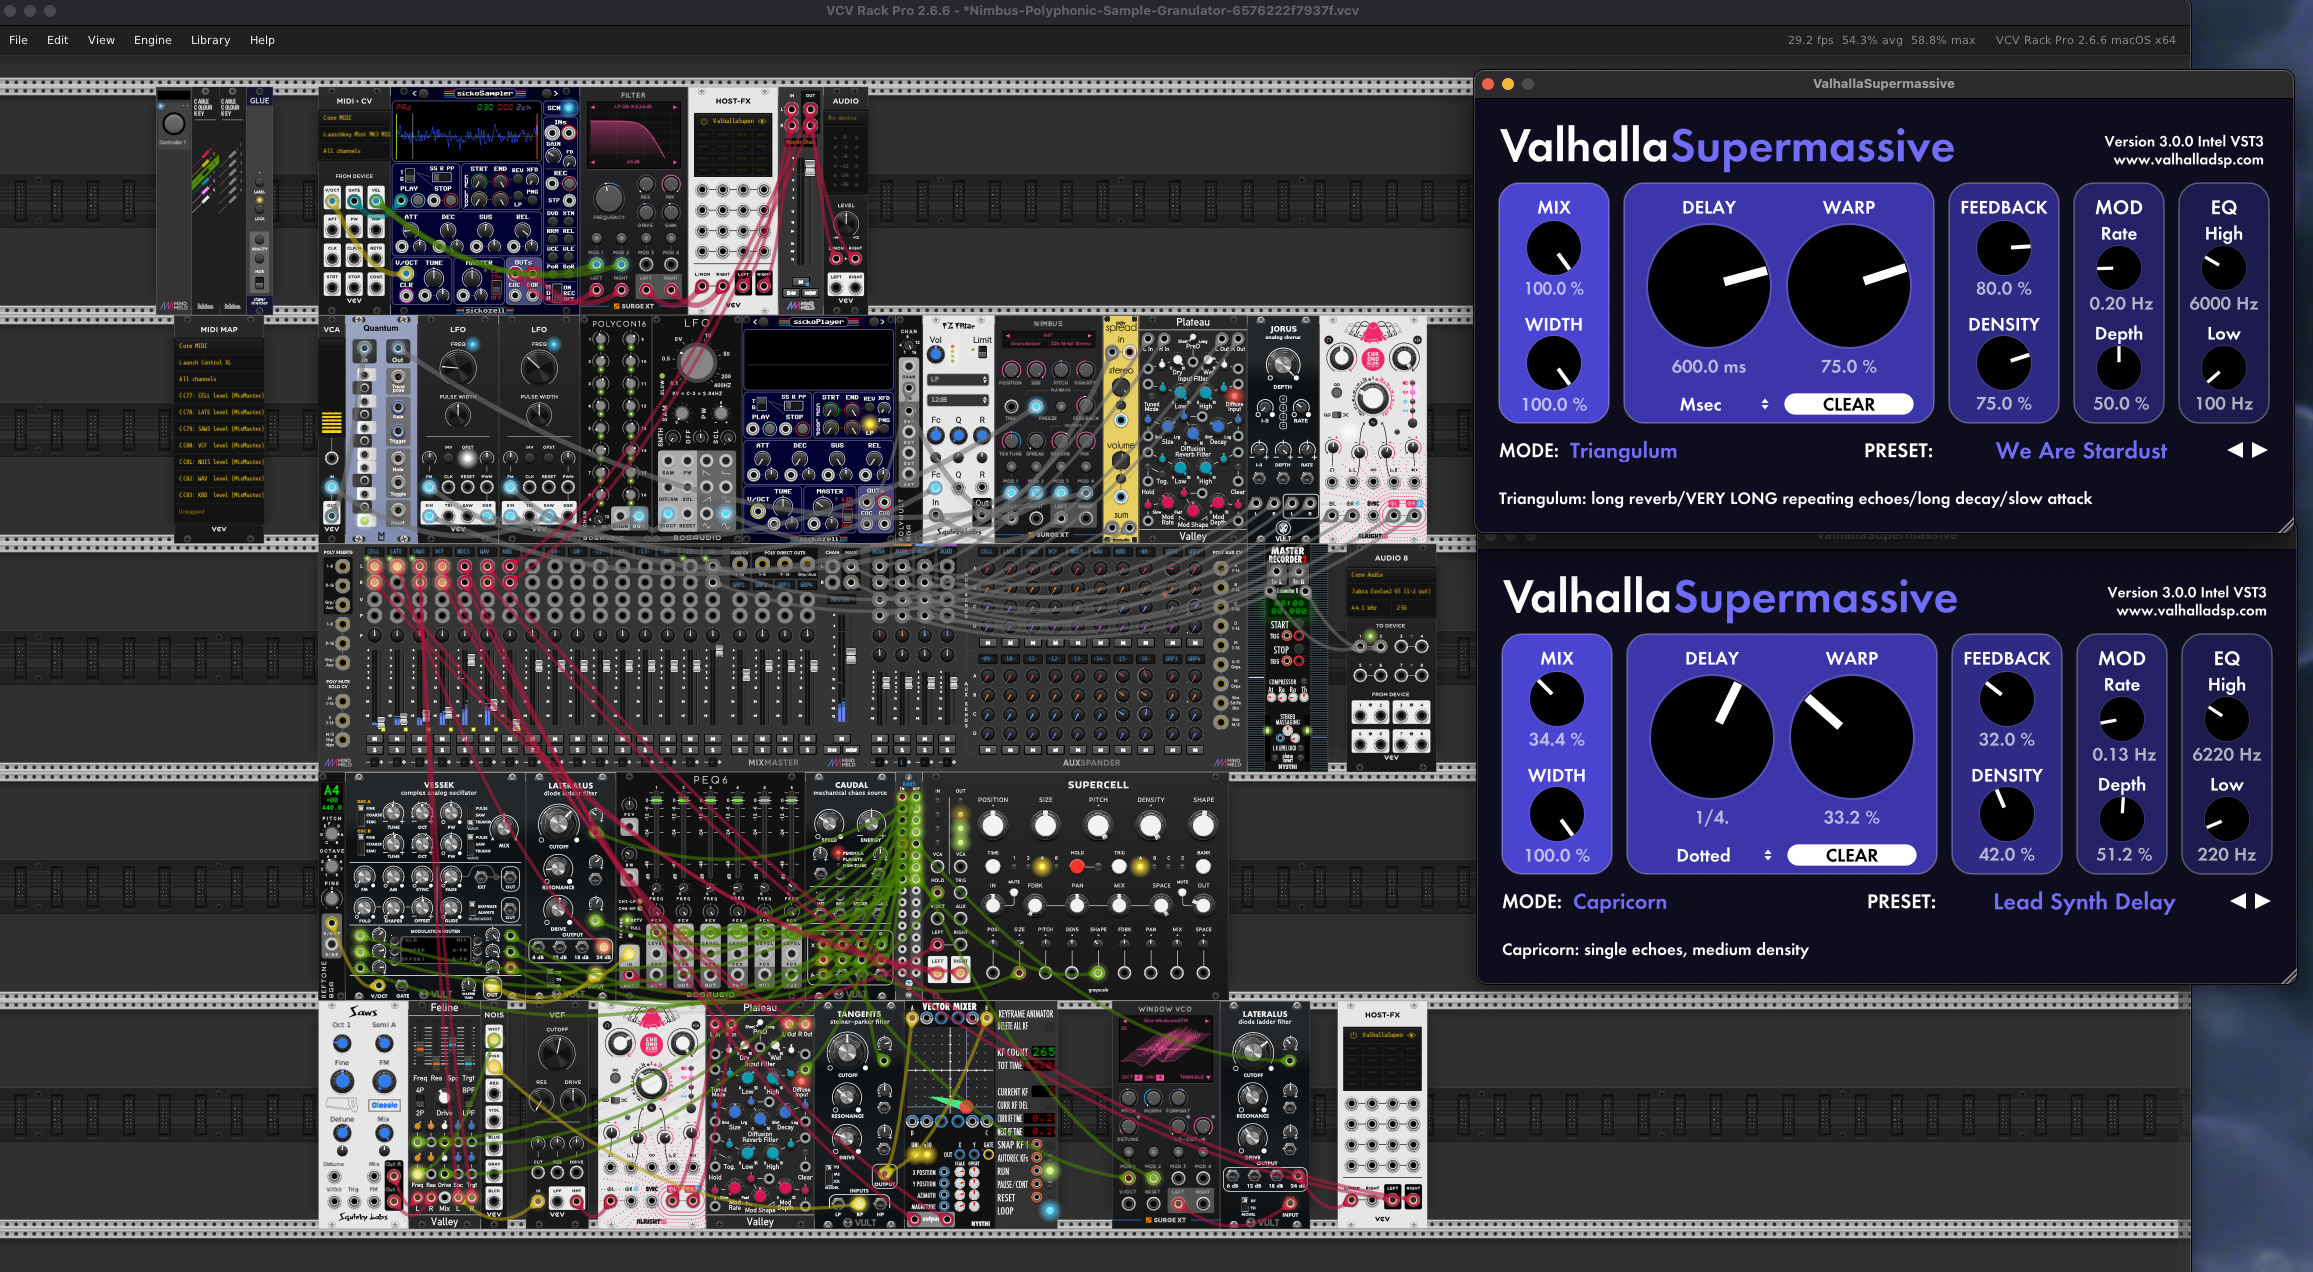Click the eye icon on bottom-row HOST-FX
2313x1272 pixels.
1412,1035
